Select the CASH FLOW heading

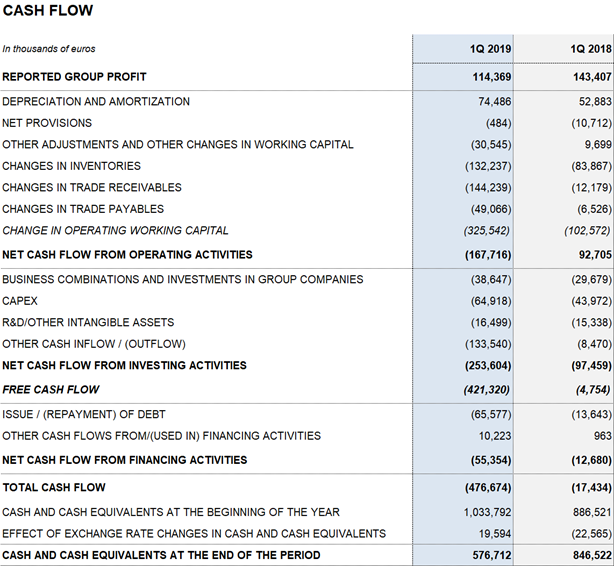coord(48,11)
